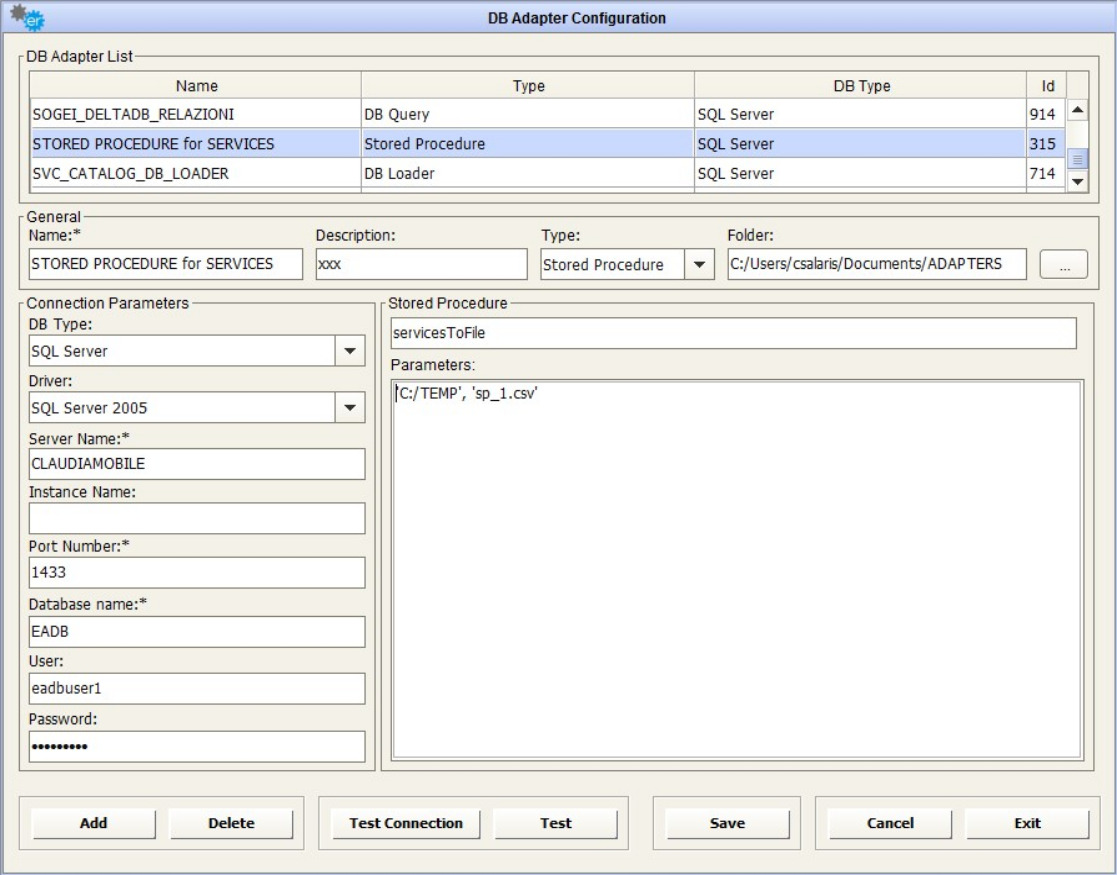The height and width of the screenshot is (875, 1117).
Task: Click inside the Port Number field
Action: coord(197,573)
